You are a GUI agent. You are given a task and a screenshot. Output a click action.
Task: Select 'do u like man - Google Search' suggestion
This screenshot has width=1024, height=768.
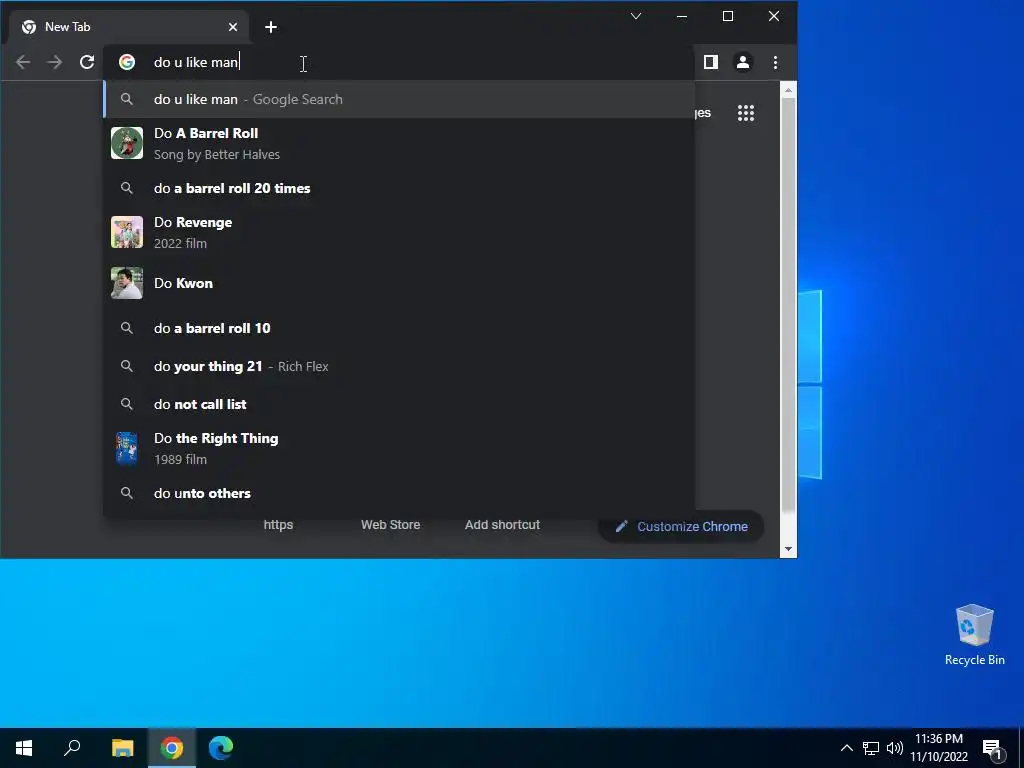pyautogui.click(x=398, y=99)
